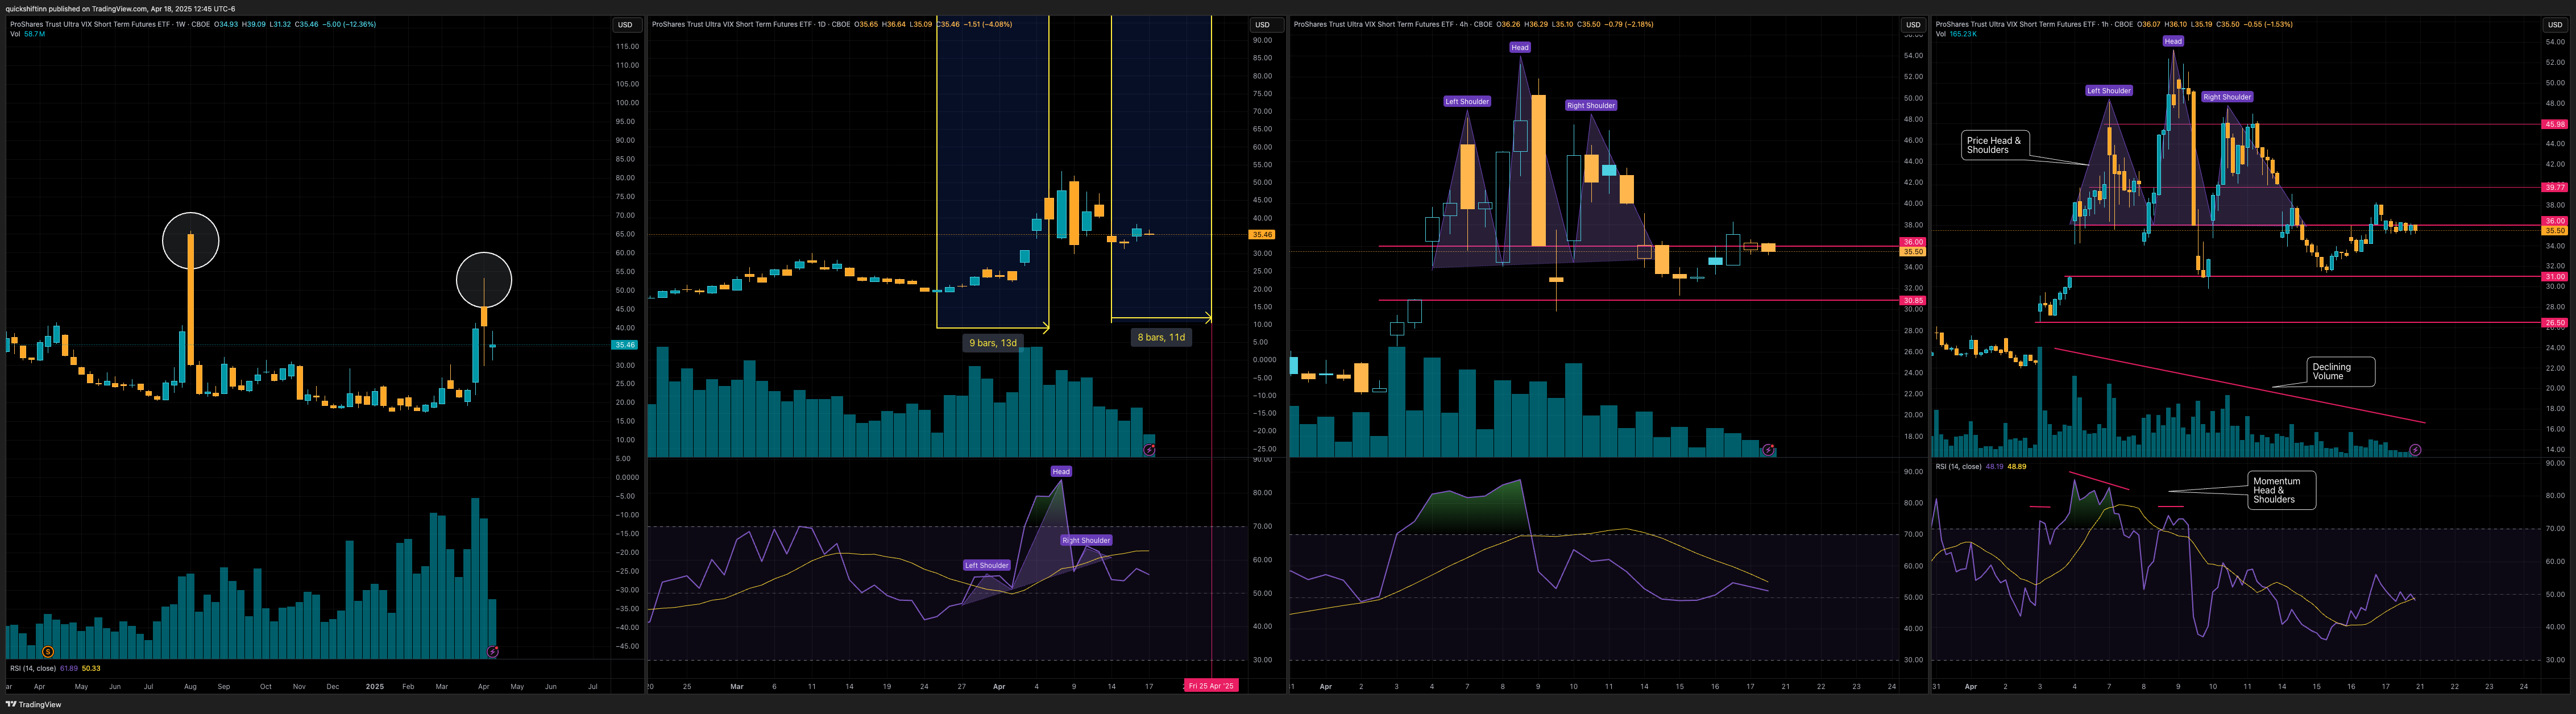
Task: Click the lightning icon on the weekly chart
Action: 492,652
